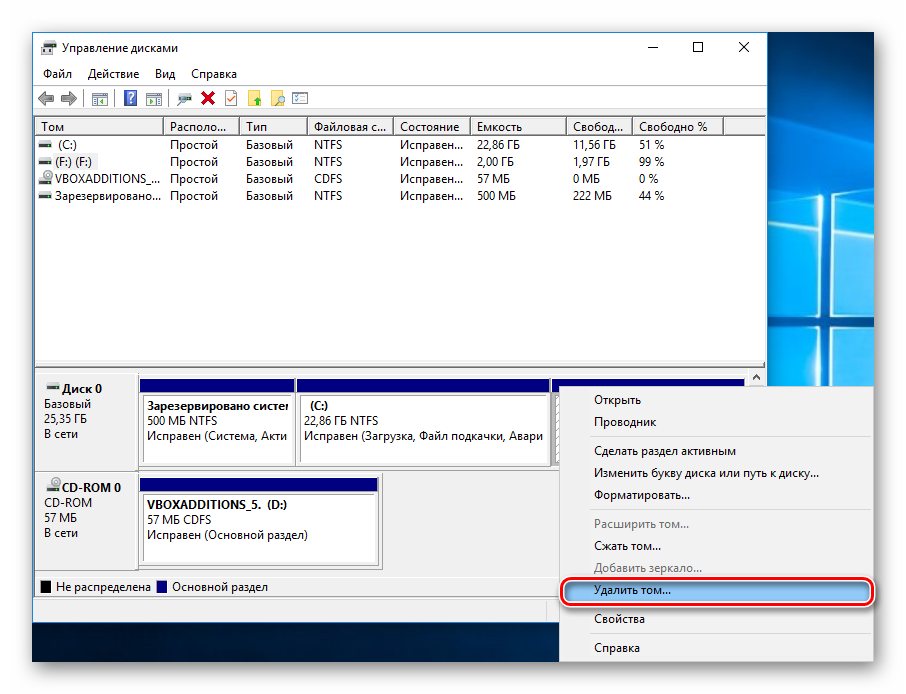Select the (C:) partition block on Disk 0
The width and height of the screenshot is (906, 694).
tap(424, 428)
